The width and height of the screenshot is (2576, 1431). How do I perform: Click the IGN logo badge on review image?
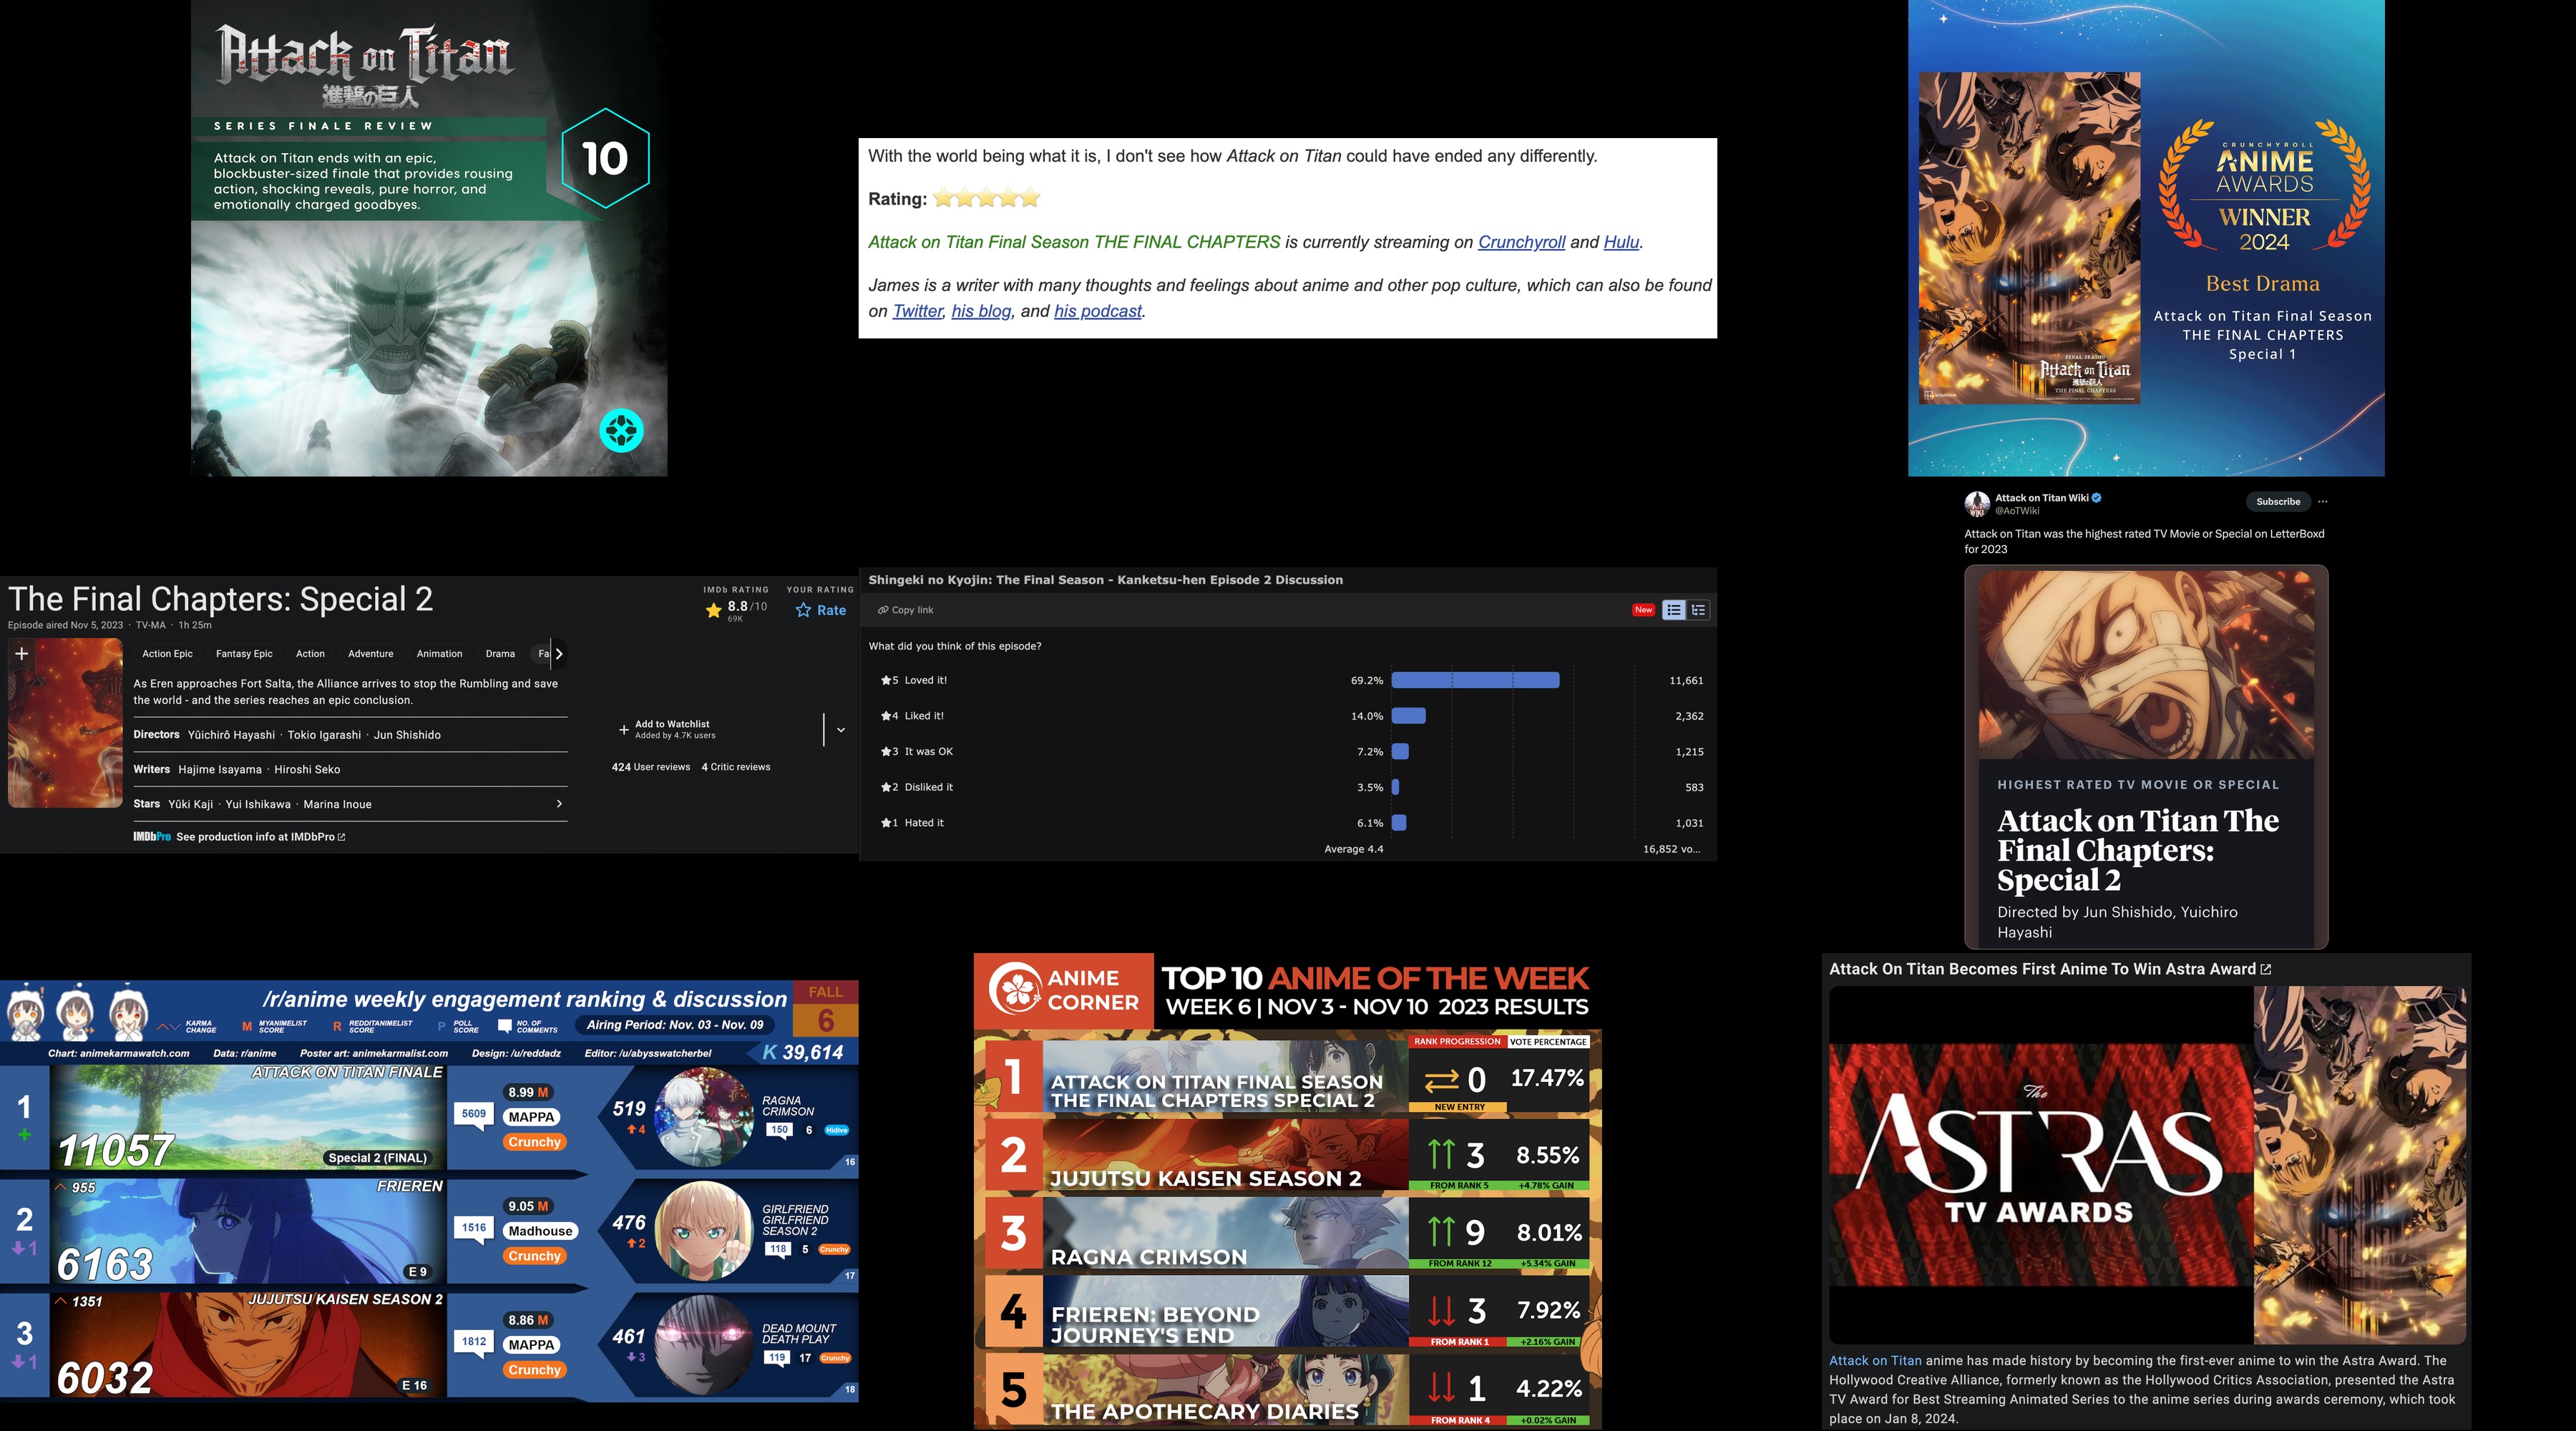click(x=621, y=431)
